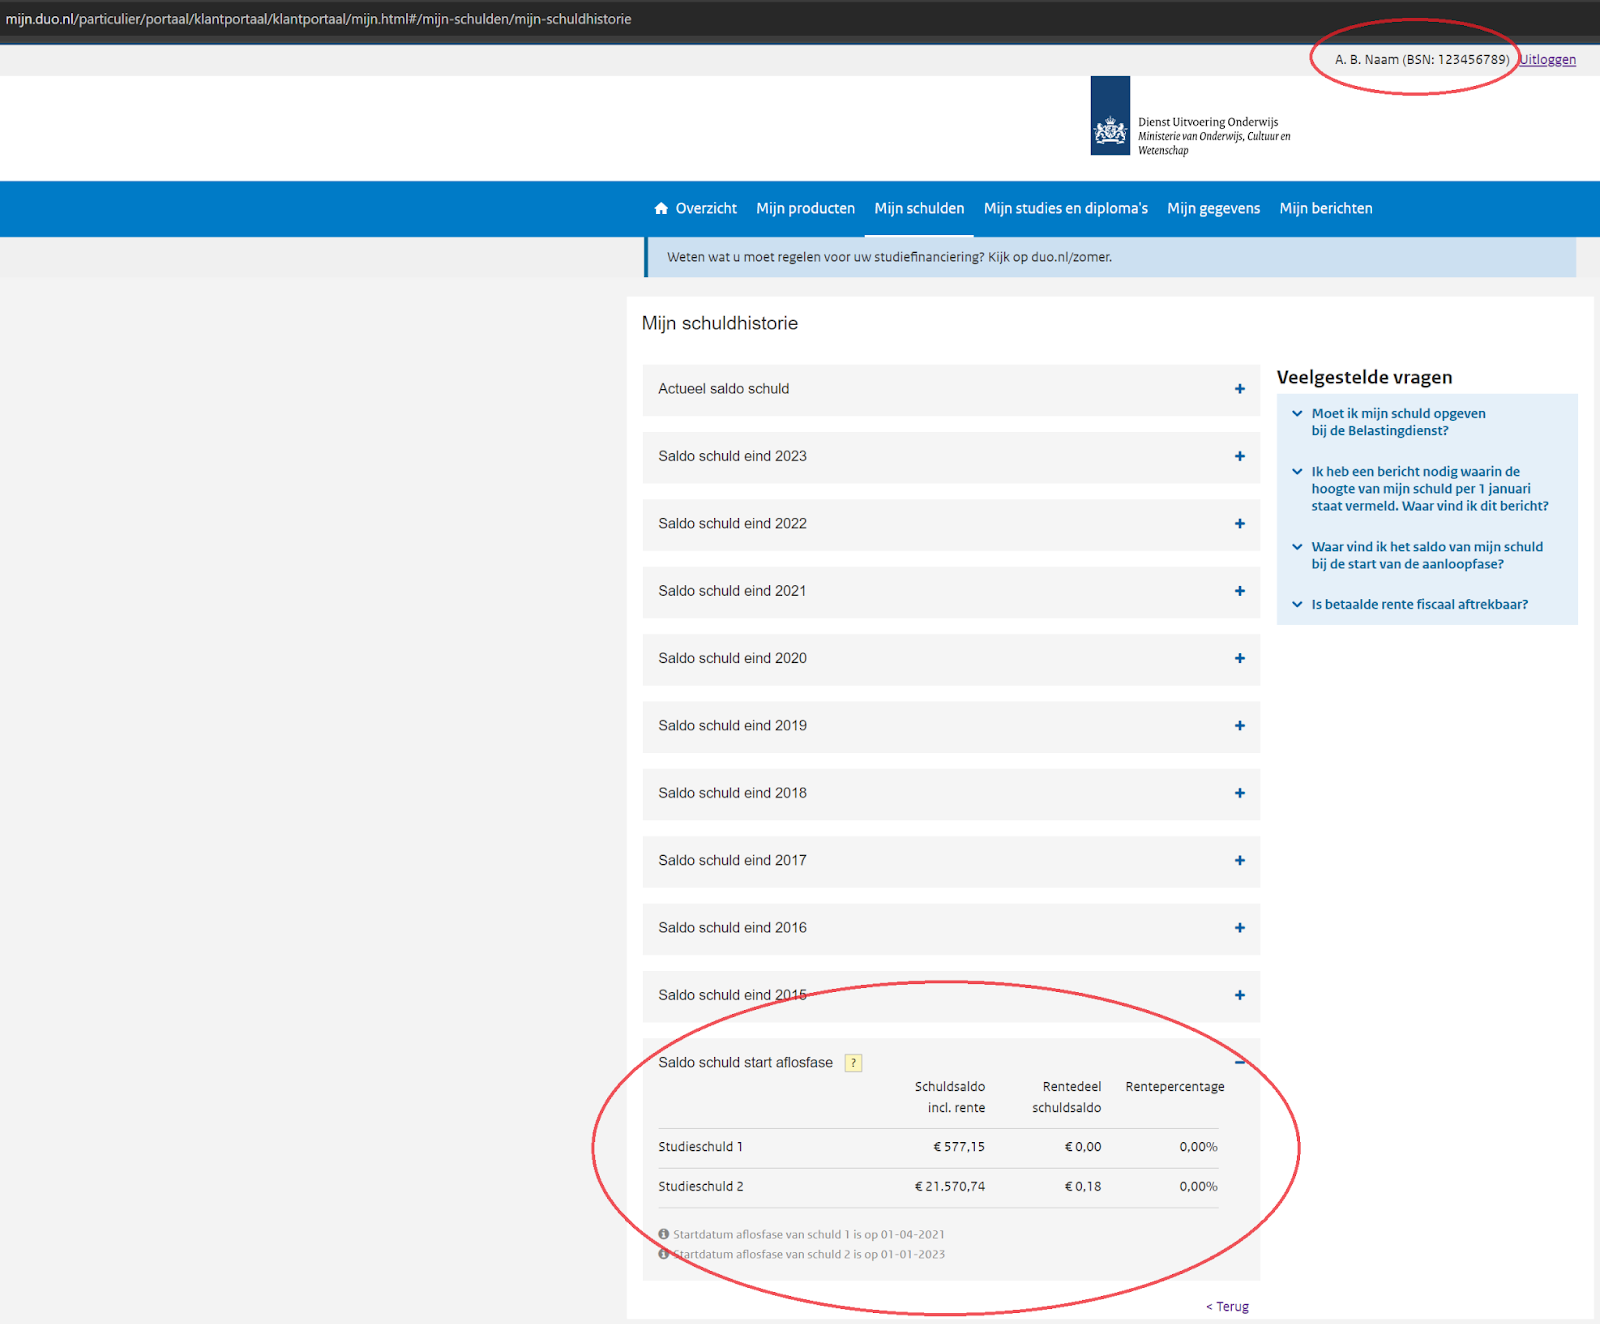1600x1324 pixels.
Task: Click the Terug link
Action: click(1227, 1306)
